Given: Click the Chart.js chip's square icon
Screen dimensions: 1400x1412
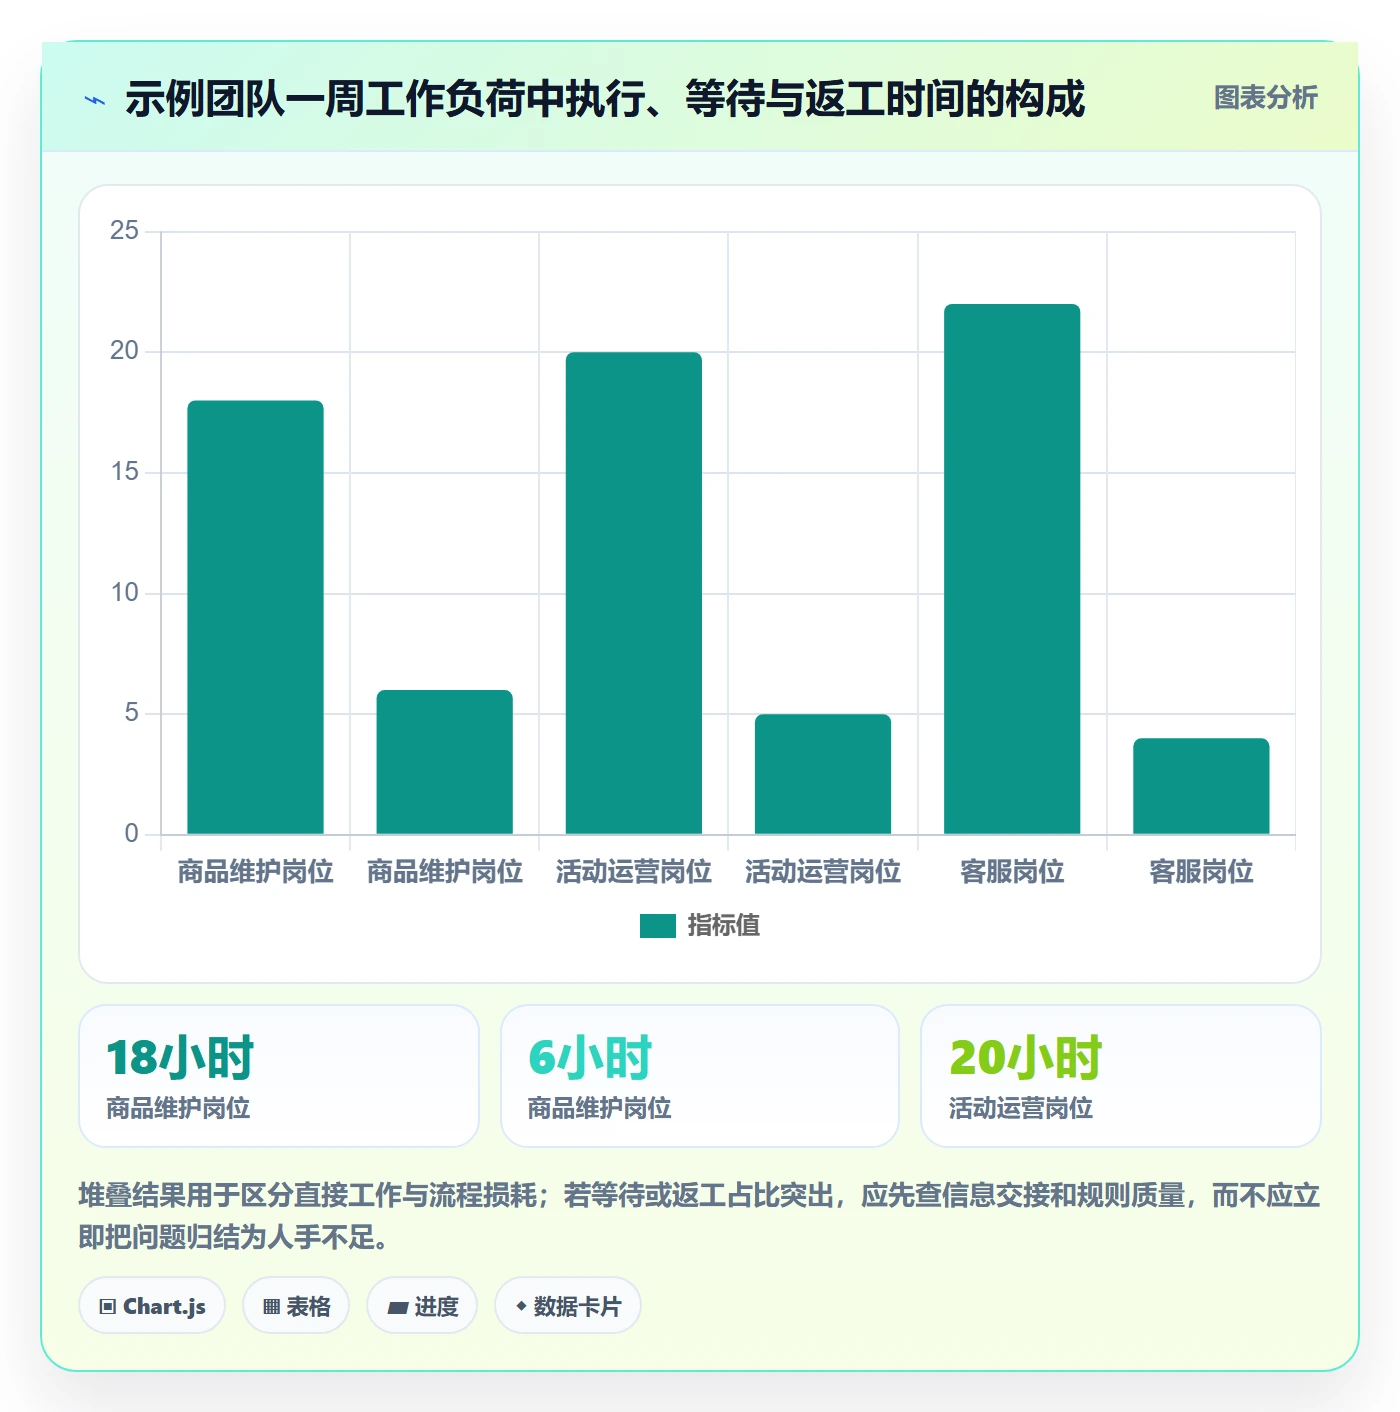Looking at the screenshot, I should point(108,1307).
